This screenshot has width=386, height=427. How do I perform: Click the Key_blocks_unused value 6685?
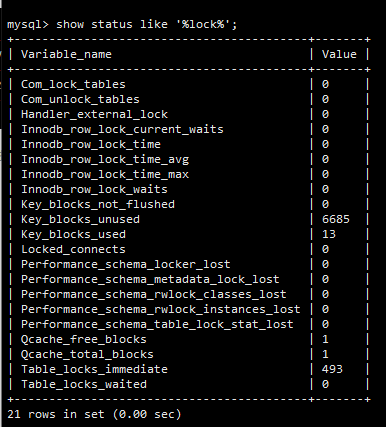point(336,219)
